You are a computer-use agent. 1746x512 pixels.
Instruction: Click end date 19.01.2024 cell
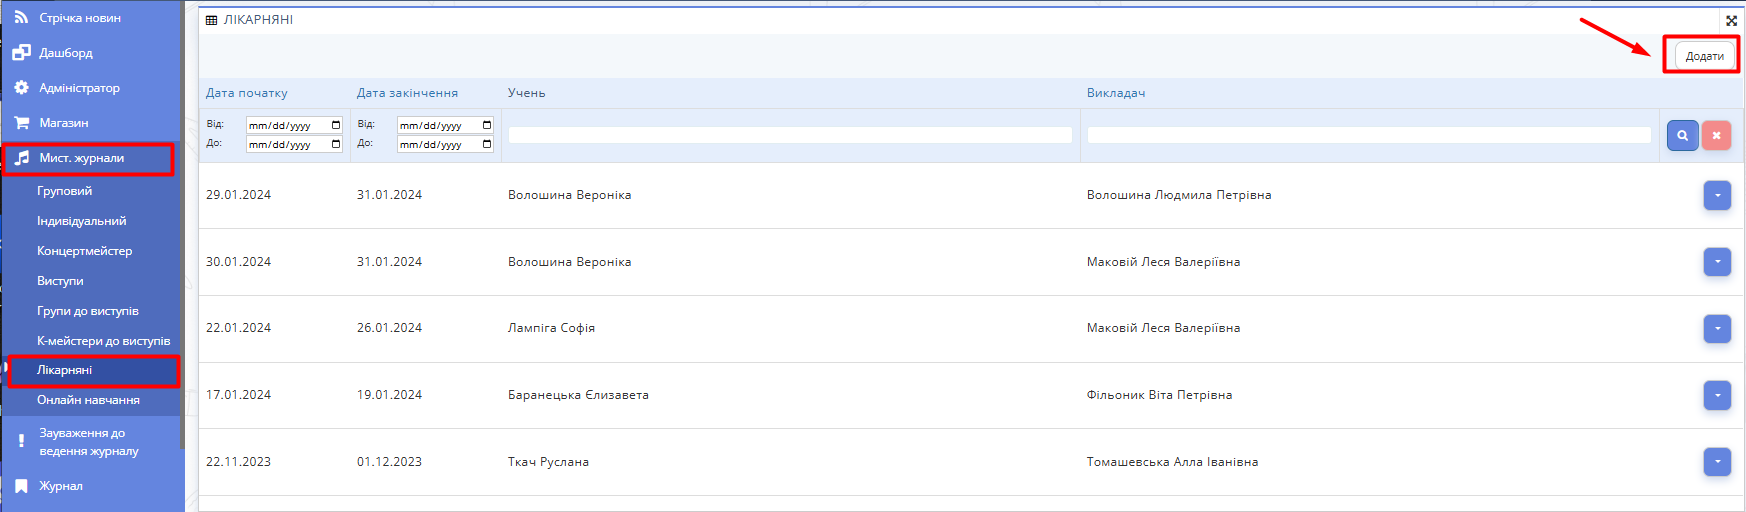[x=389, y=395]
